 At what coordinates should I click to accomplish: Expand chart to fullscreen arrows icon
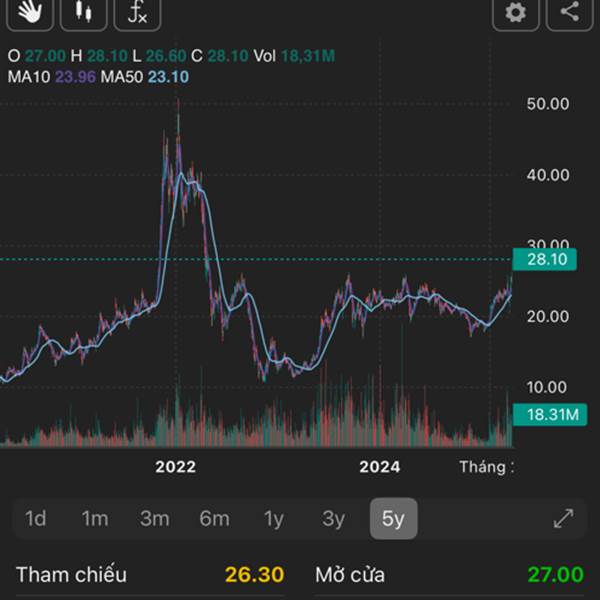pos(564,518)
